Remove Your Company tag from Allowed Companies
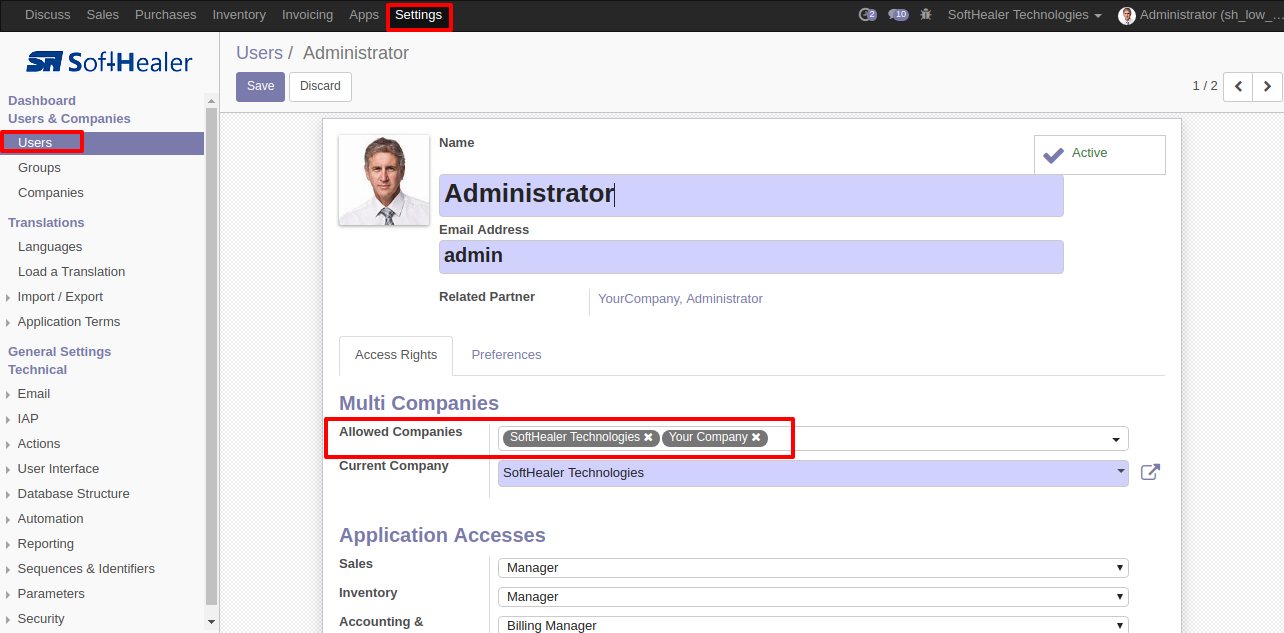Viewport: 1284px width, 633px height. [756, 437]
